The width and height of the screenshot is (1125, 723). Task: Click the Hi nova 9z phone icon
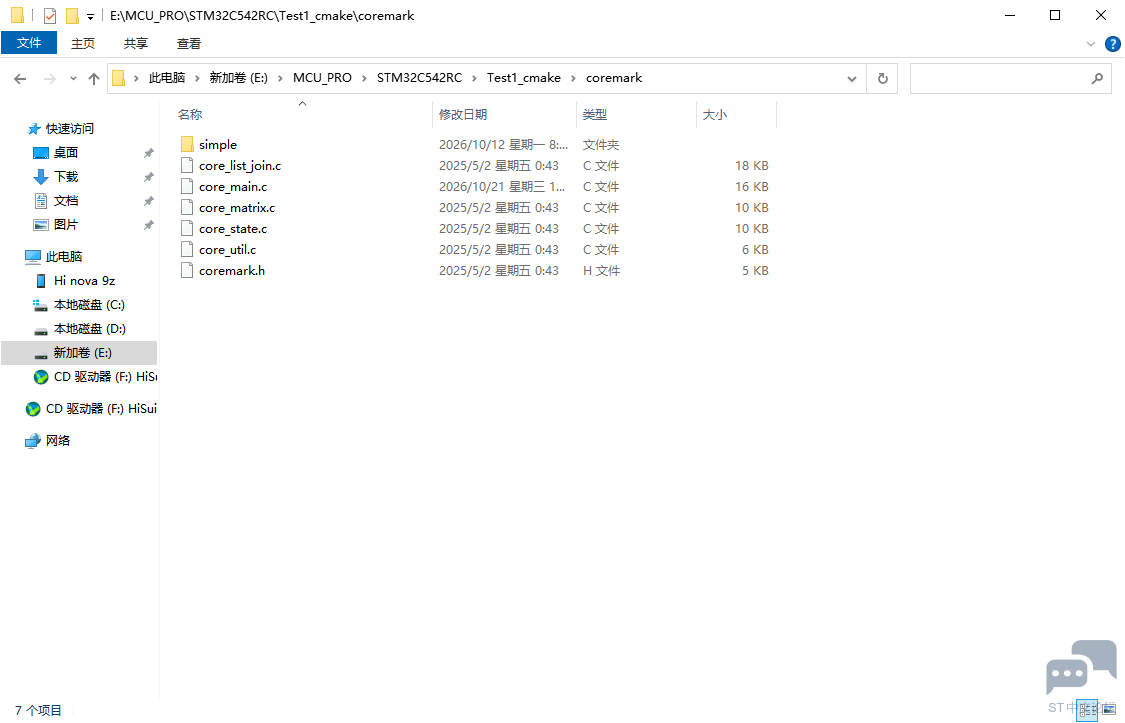pyautogui.click(x=41, y=280)
